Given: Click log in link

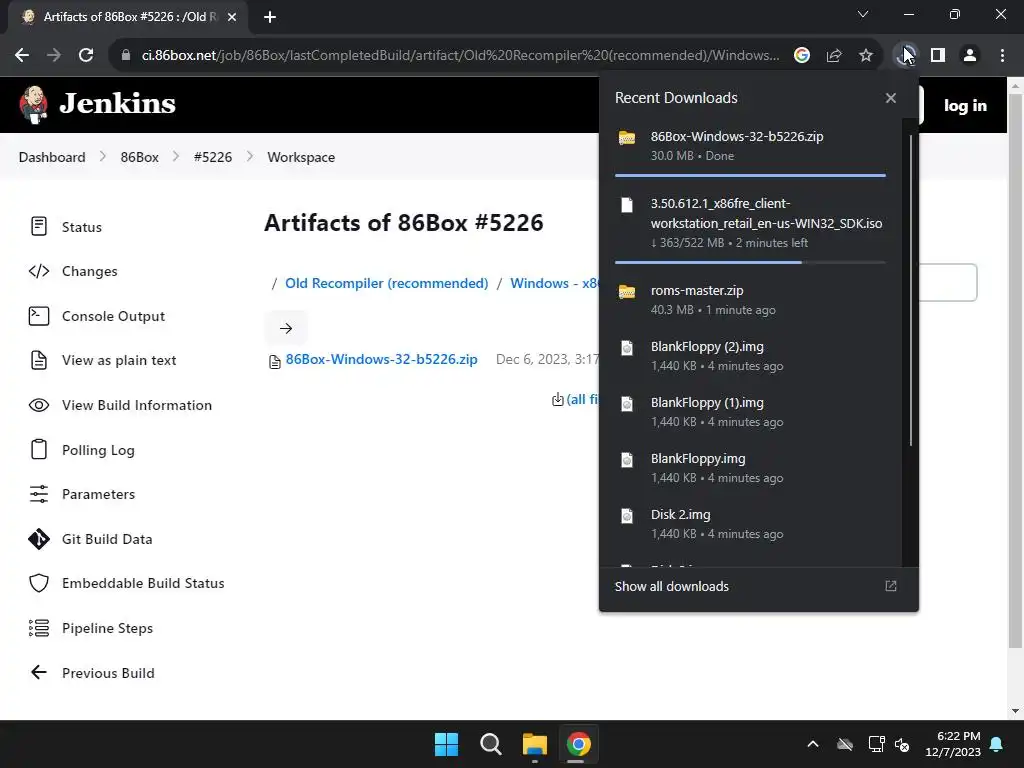Looking at the screenshot, I should [965, 105].
